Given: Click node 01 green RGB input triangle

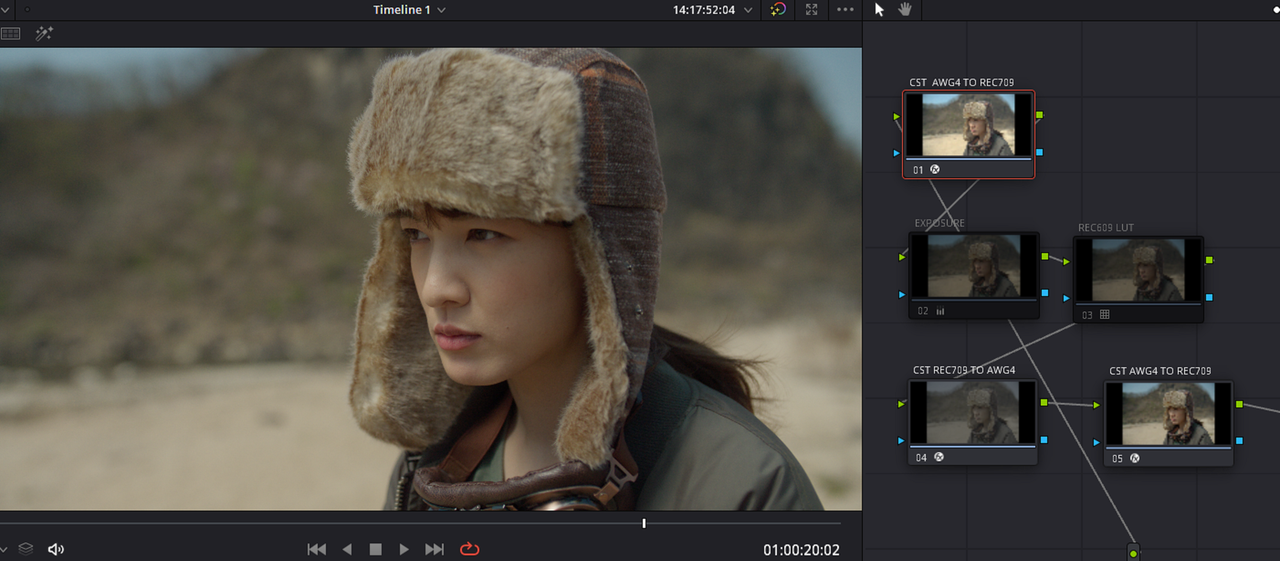Looking at the screenshot, I should (897, 117).
